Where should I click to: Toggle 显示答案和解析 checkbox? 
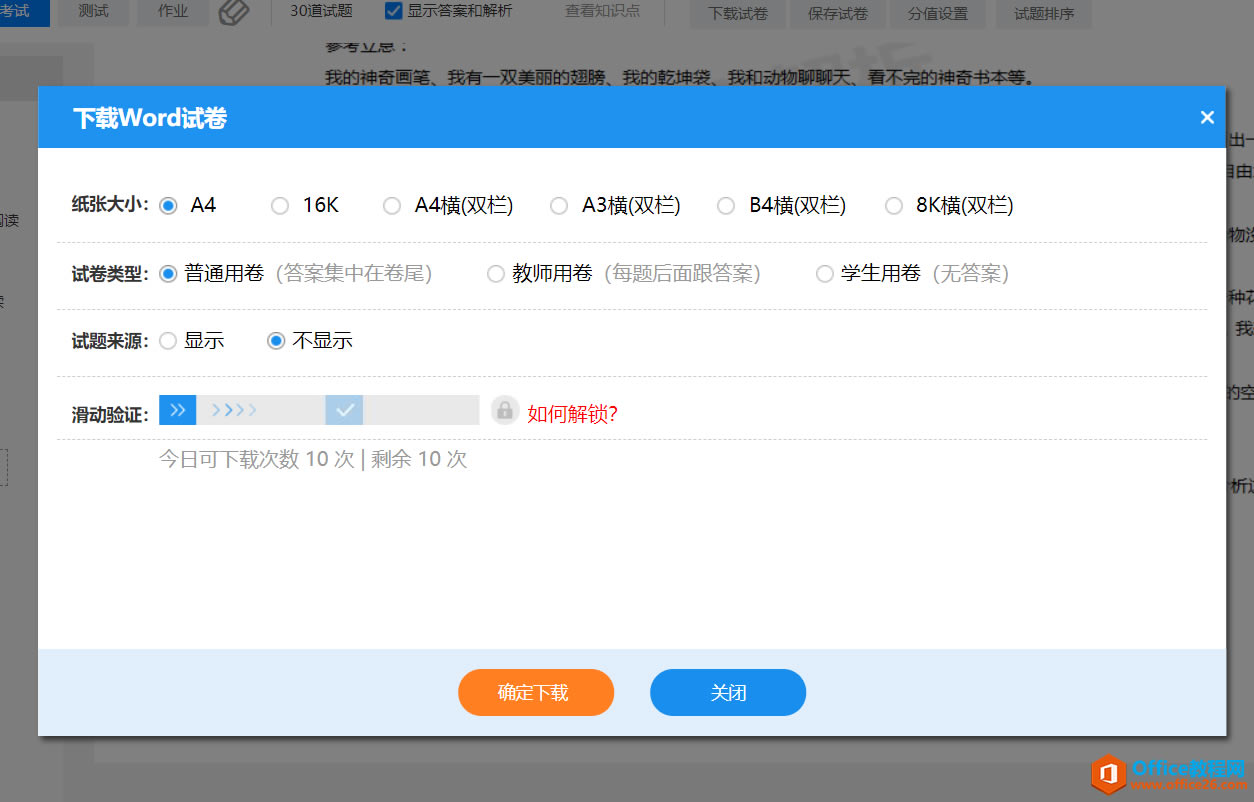pos(394,12)
